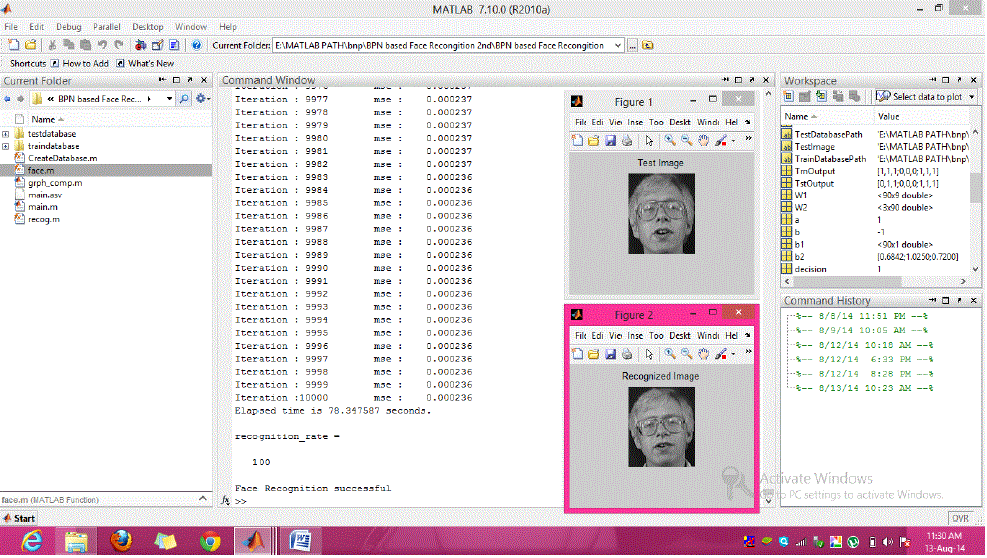Expand the testdatabase folder
Screen dimensions: 987x558
pyautogui.click(x=7, y=134)
